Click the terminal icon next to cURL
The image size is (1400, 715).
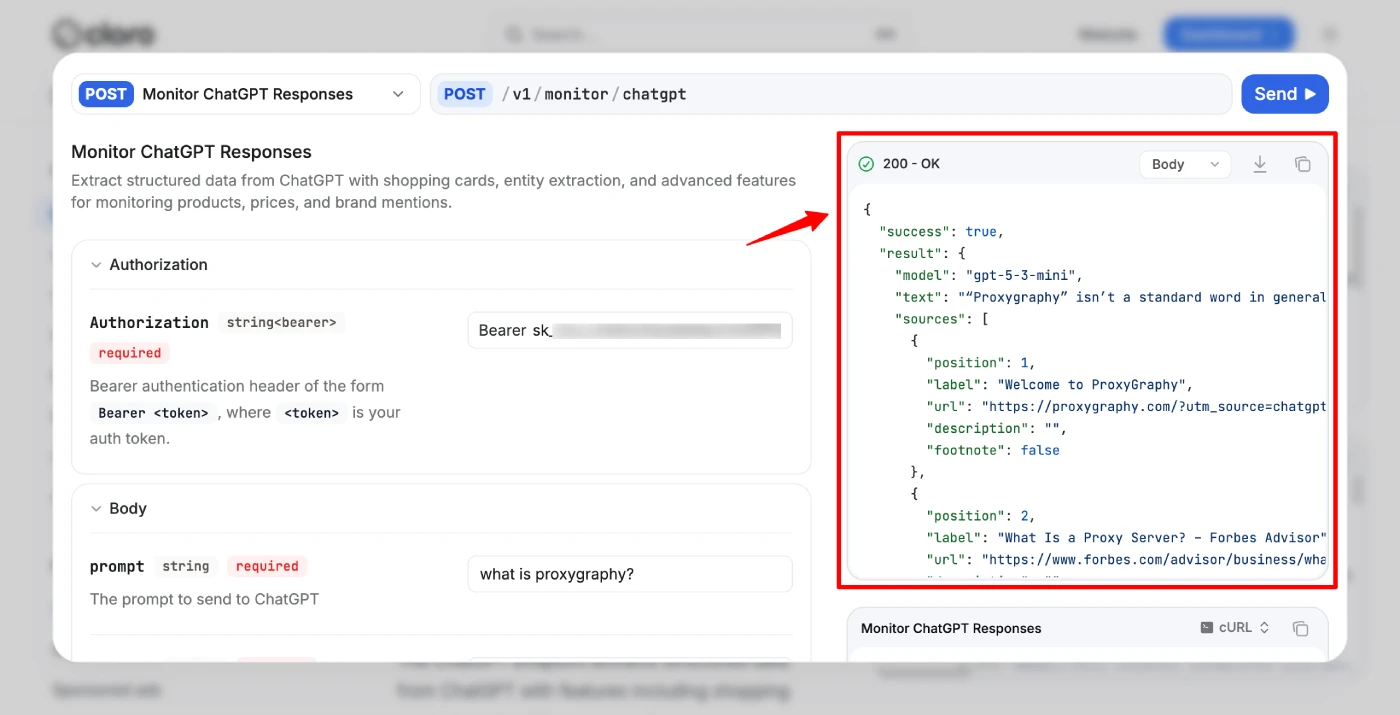[1207, 628]
